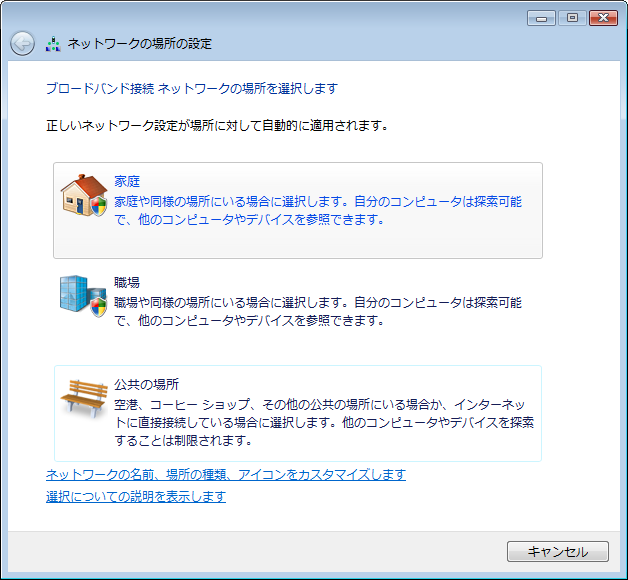Image resolution: width=628 pixels, height=580 pixels.
Task: Open link ネットワークの名前、場所の種類、アイコンをカスタマイズします
Action: click(226, 475)
